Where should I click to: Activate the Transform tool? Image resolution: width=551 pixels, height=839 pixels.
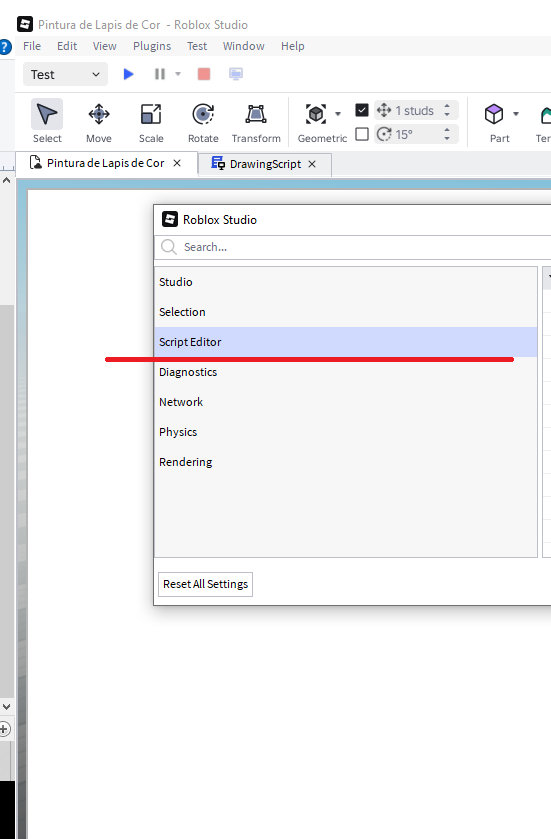[x=256, y=121]
